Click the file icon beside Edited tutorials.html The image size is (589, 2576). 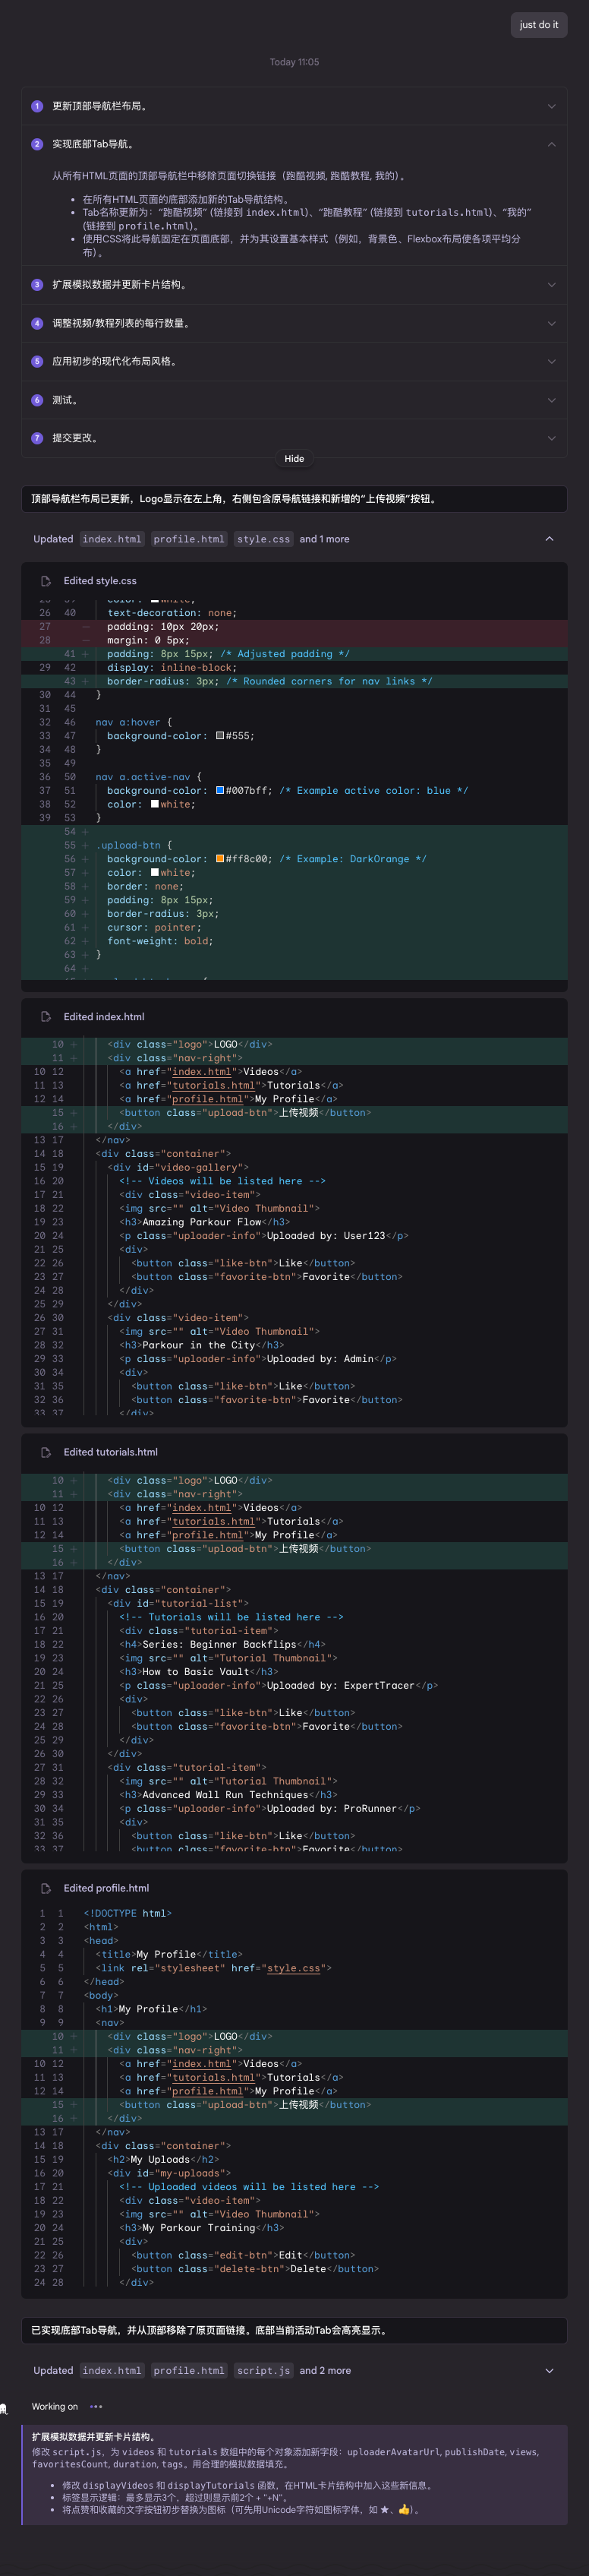(x=46, y=1452)
